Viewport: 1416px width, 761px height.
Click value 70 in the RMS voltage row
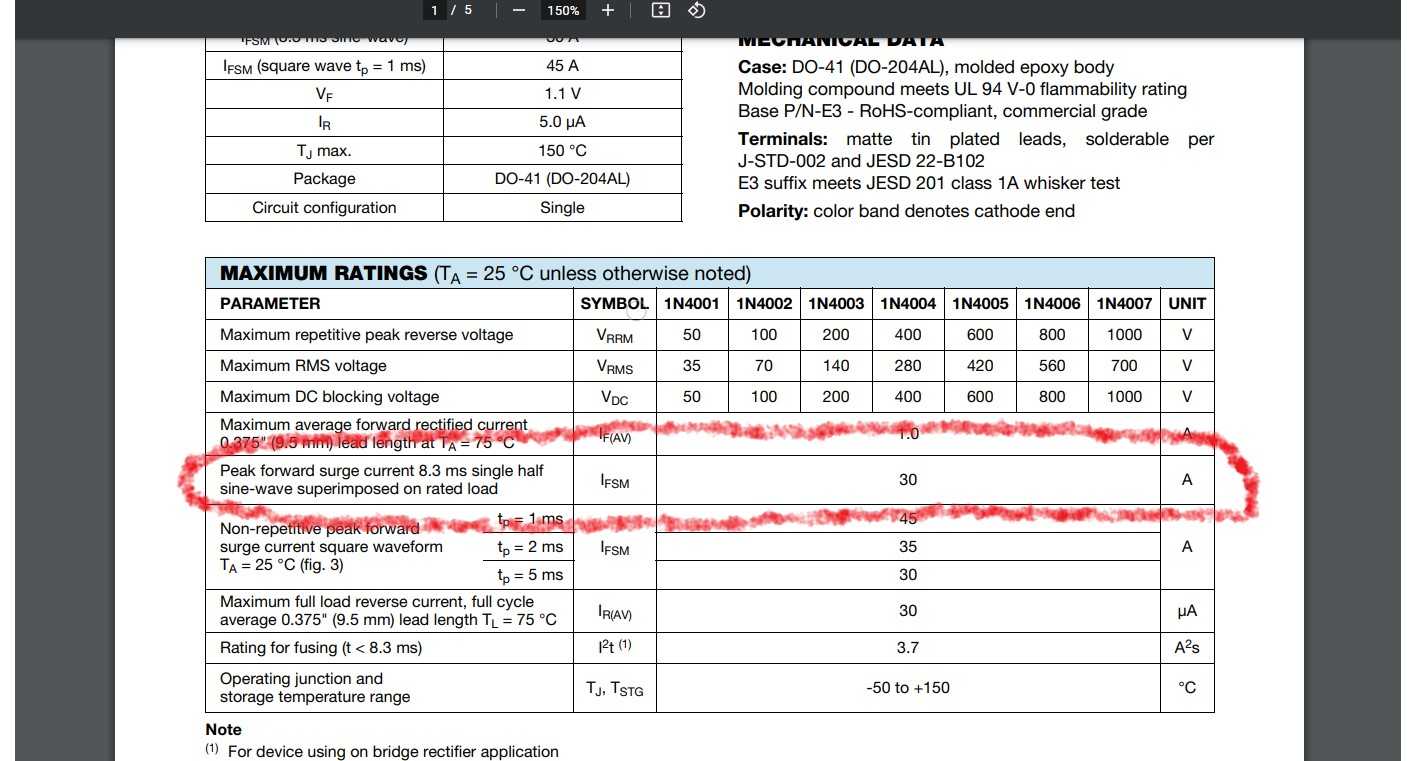coord(764,366)
